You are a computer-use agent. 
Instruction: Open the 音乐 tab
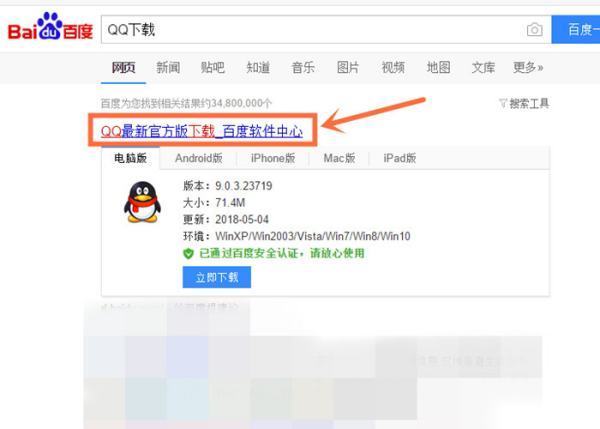click(x=303, y=67)
